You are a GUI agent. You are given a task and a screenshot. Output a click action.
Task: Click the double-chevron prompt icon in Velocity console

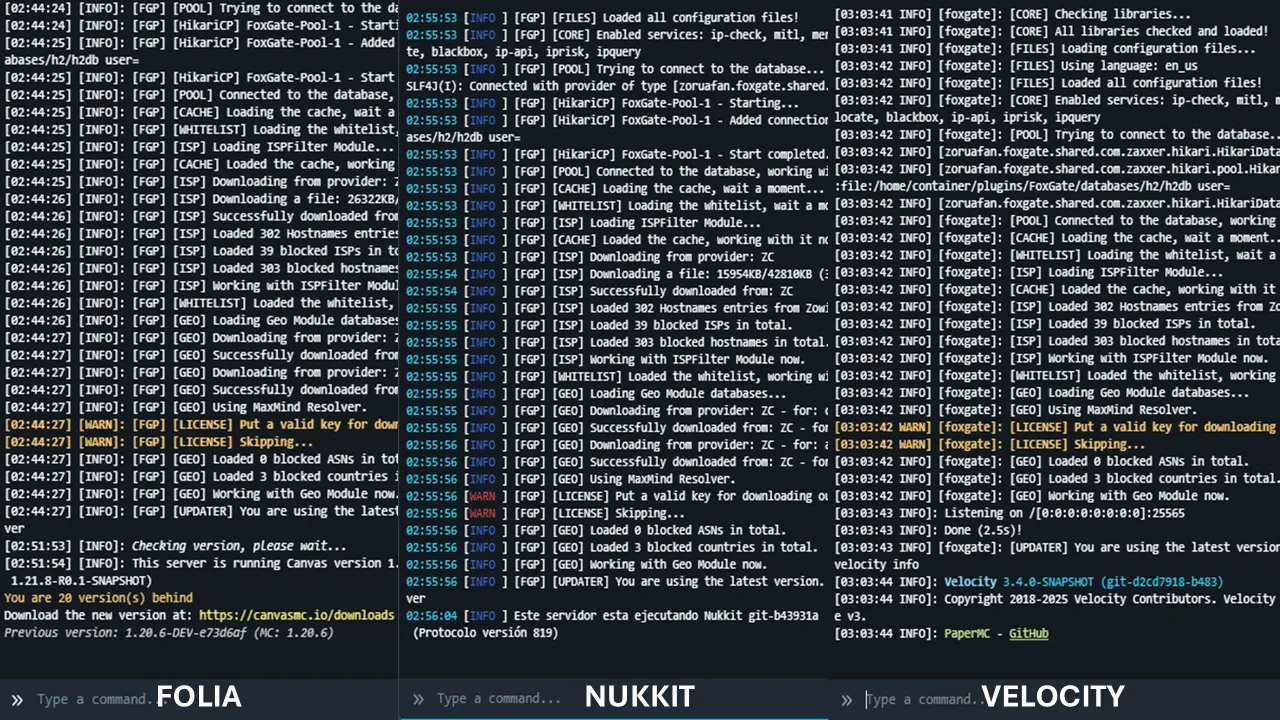point(846,699)
